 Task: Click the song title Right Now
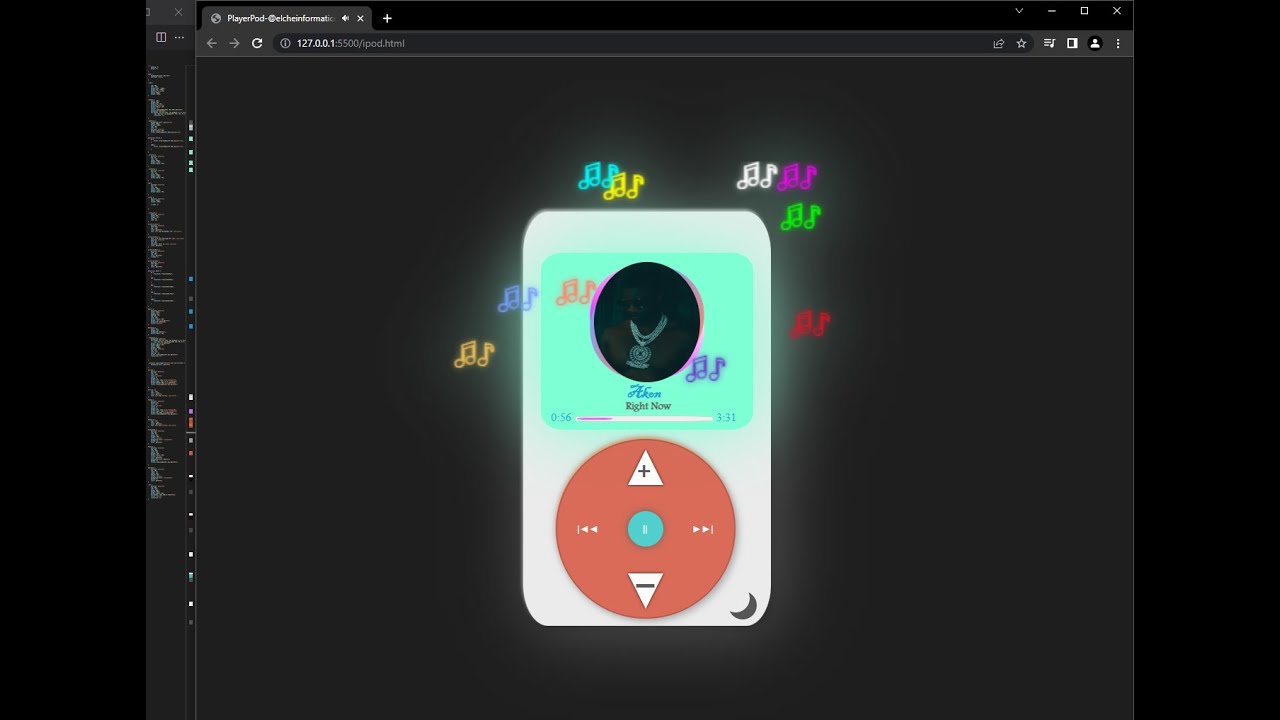pos(648,406)
